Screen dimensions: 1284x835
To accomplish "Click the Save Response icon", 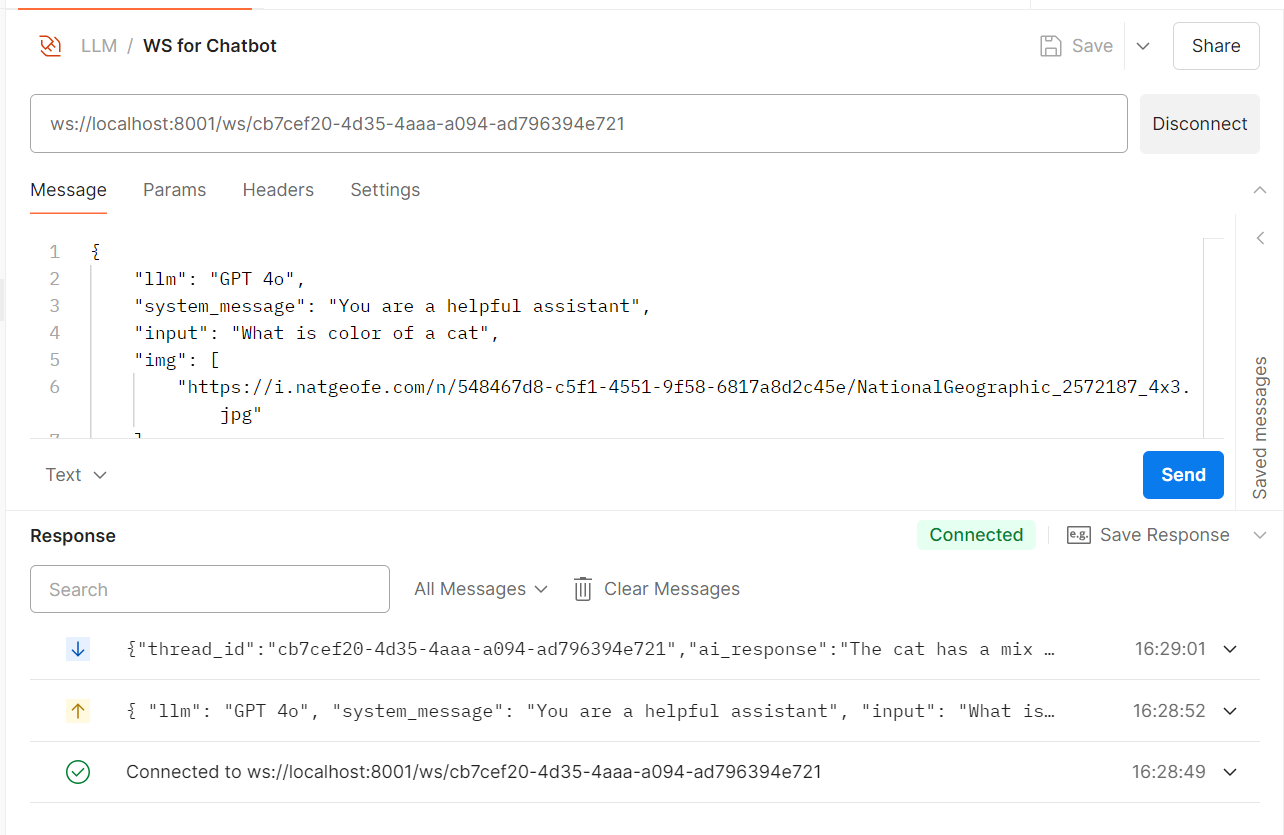I will coord(1078,535).
